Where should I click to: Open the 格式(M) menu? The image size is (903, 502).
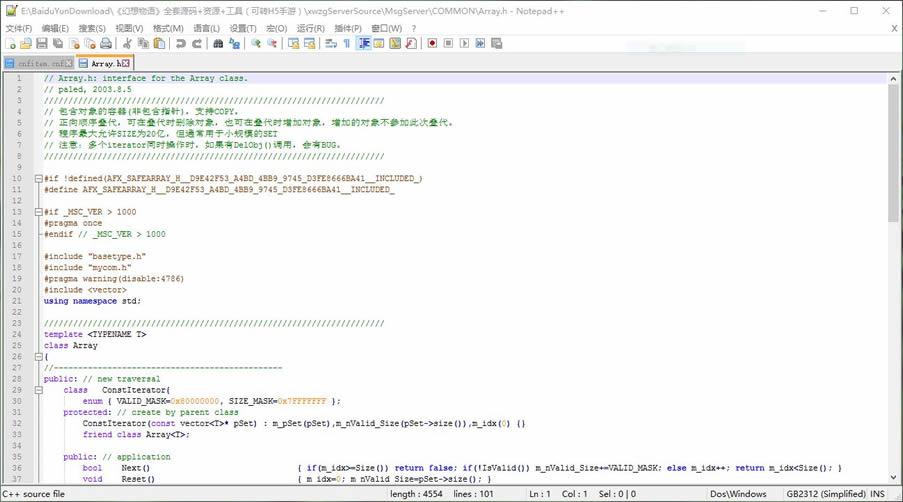point(168,28)
